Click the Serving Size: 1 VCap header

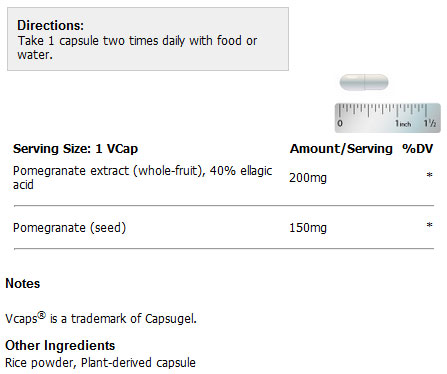coord(75,149)
